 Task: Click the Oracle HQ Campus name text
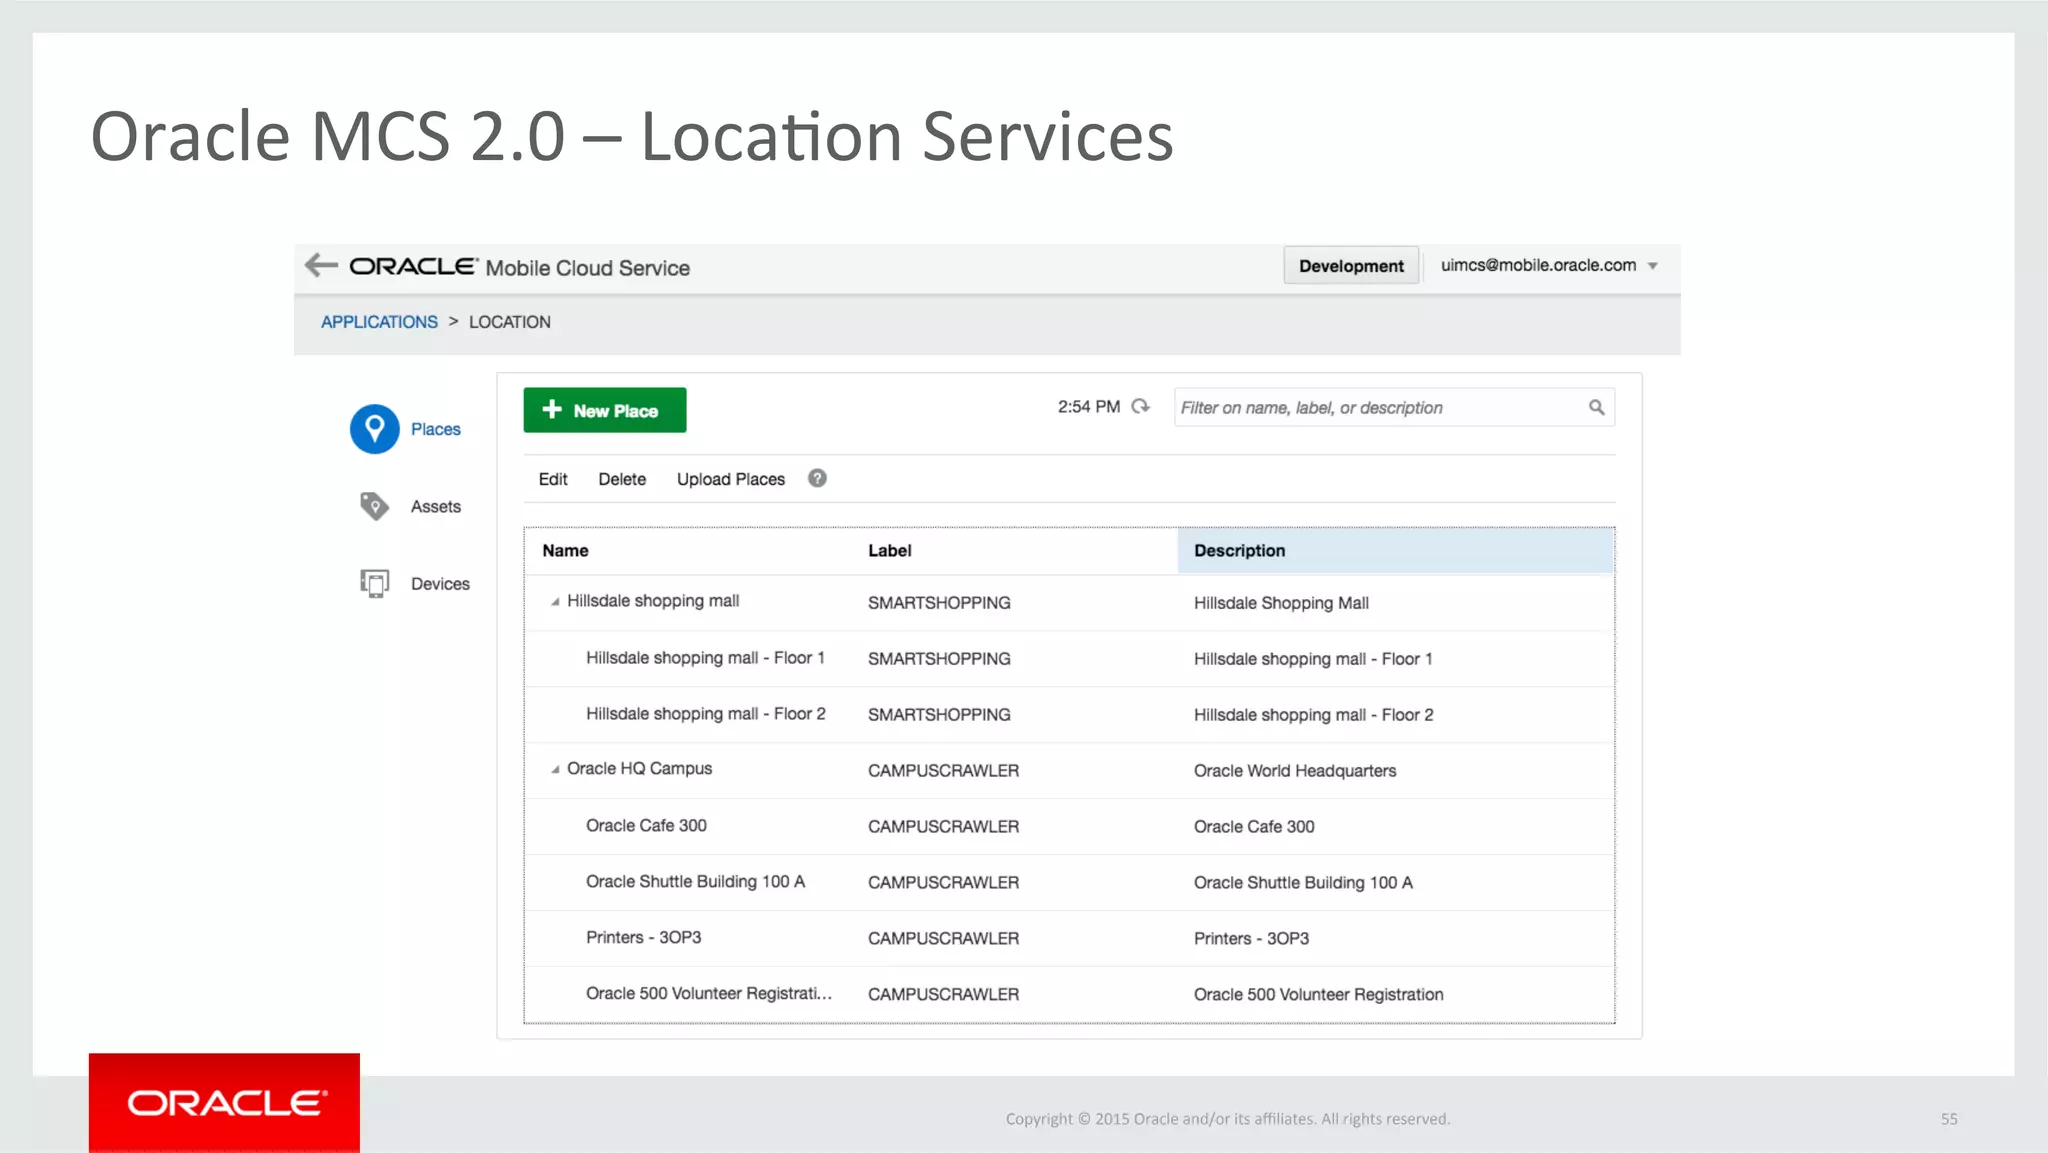tap(639, 768)
